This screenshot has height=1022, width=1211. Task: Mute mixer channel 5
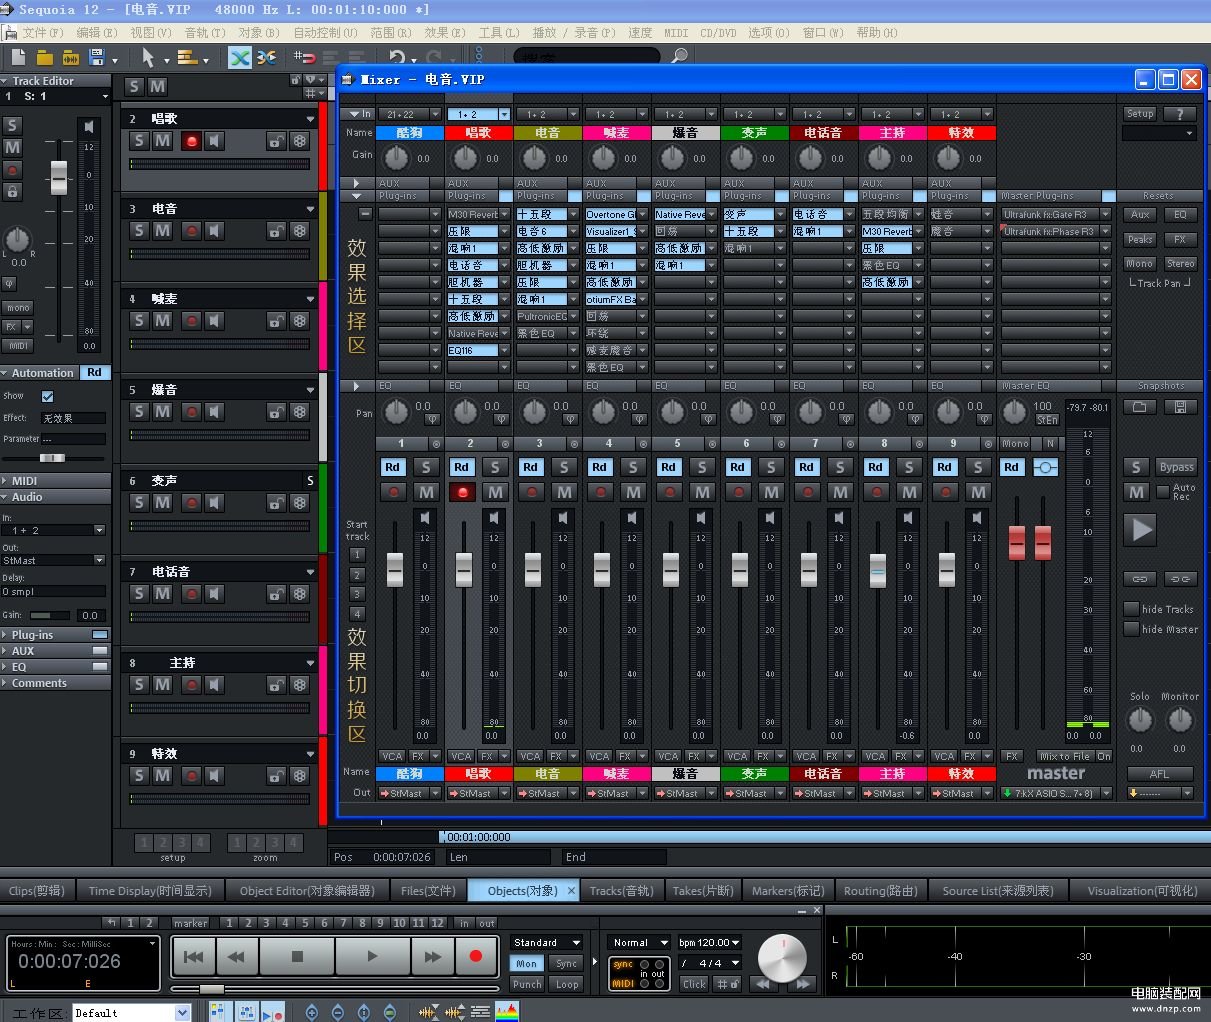coord(702,492)
